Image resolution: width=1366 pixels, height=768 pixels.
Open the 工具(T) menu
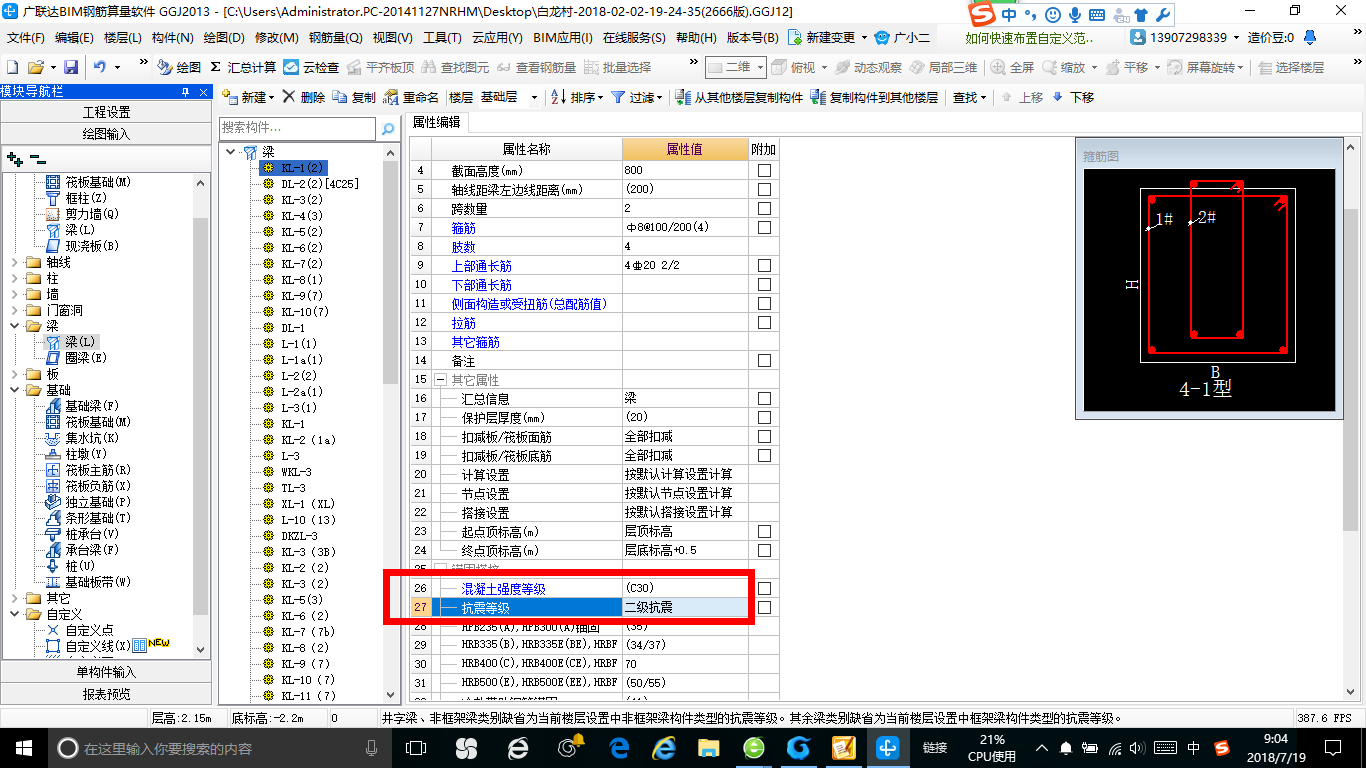(x=442, y=37)
